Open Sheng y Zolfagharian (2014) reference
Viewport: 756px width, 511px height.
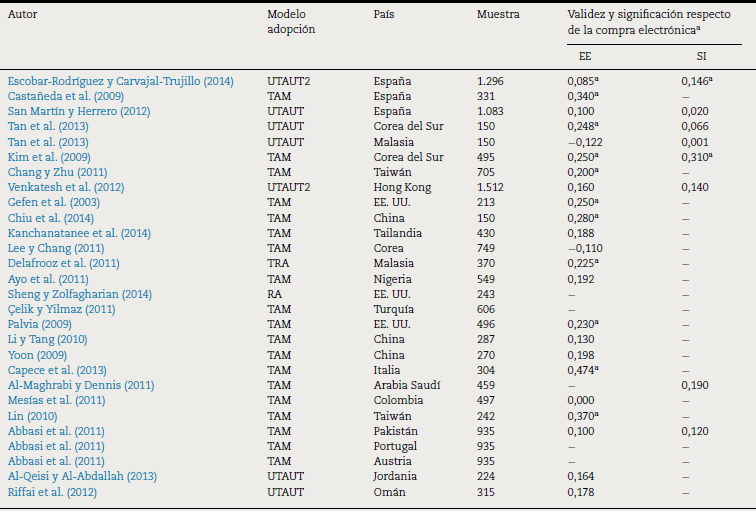(80, 293)
